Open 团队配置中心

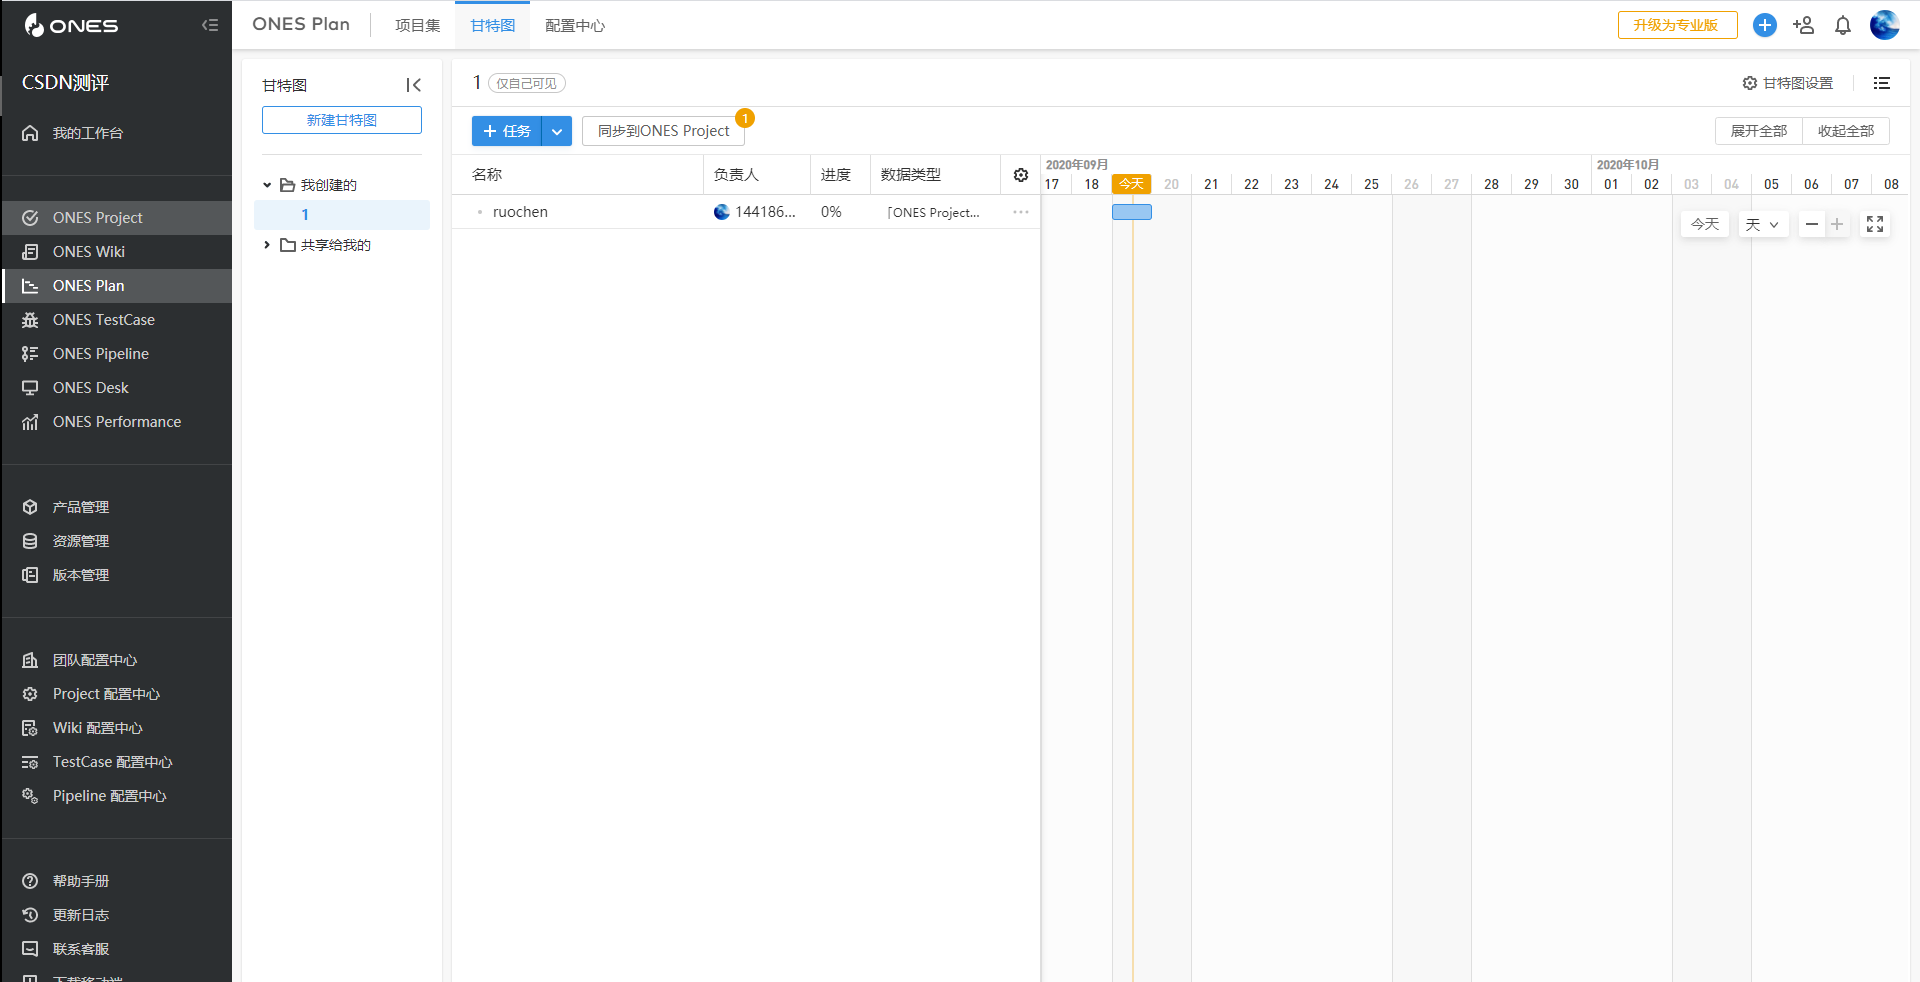[116, 660]
